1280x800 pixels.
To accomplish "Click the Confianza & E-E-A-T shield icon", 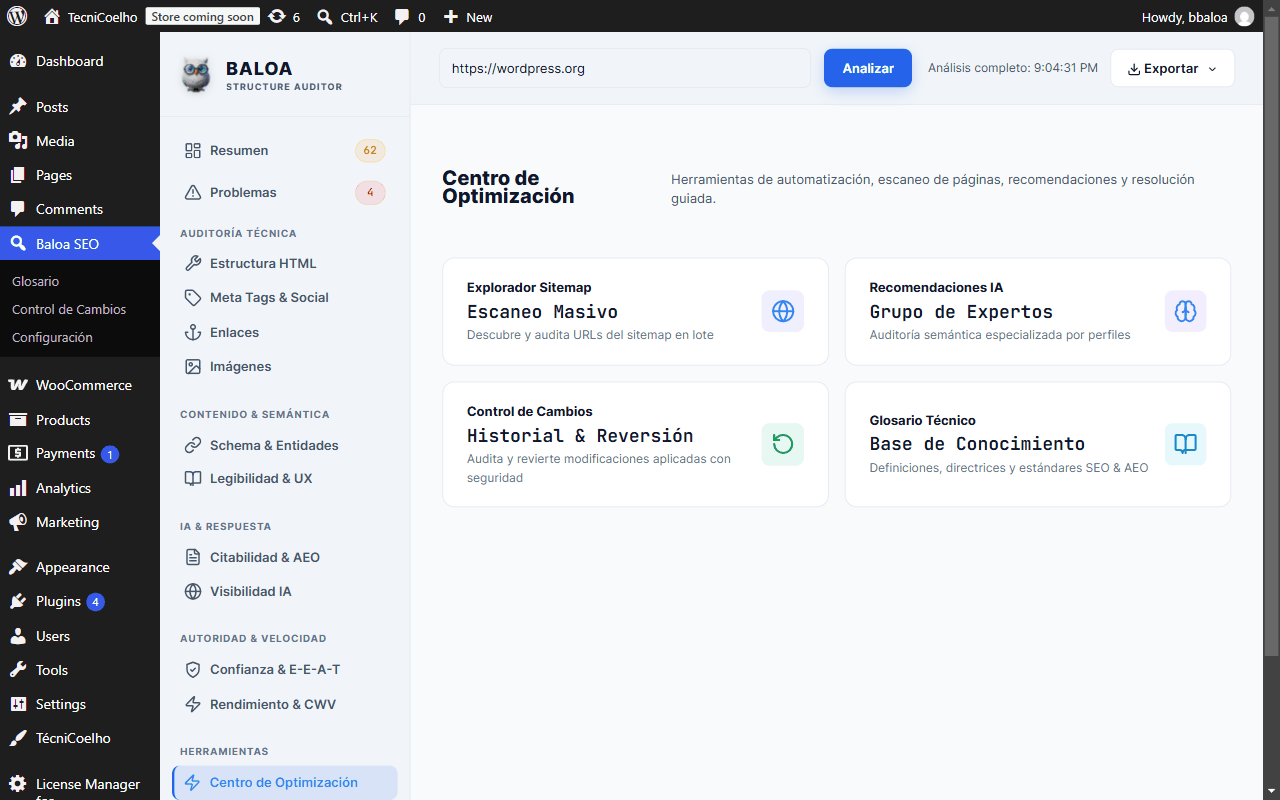I will point(193,669).
